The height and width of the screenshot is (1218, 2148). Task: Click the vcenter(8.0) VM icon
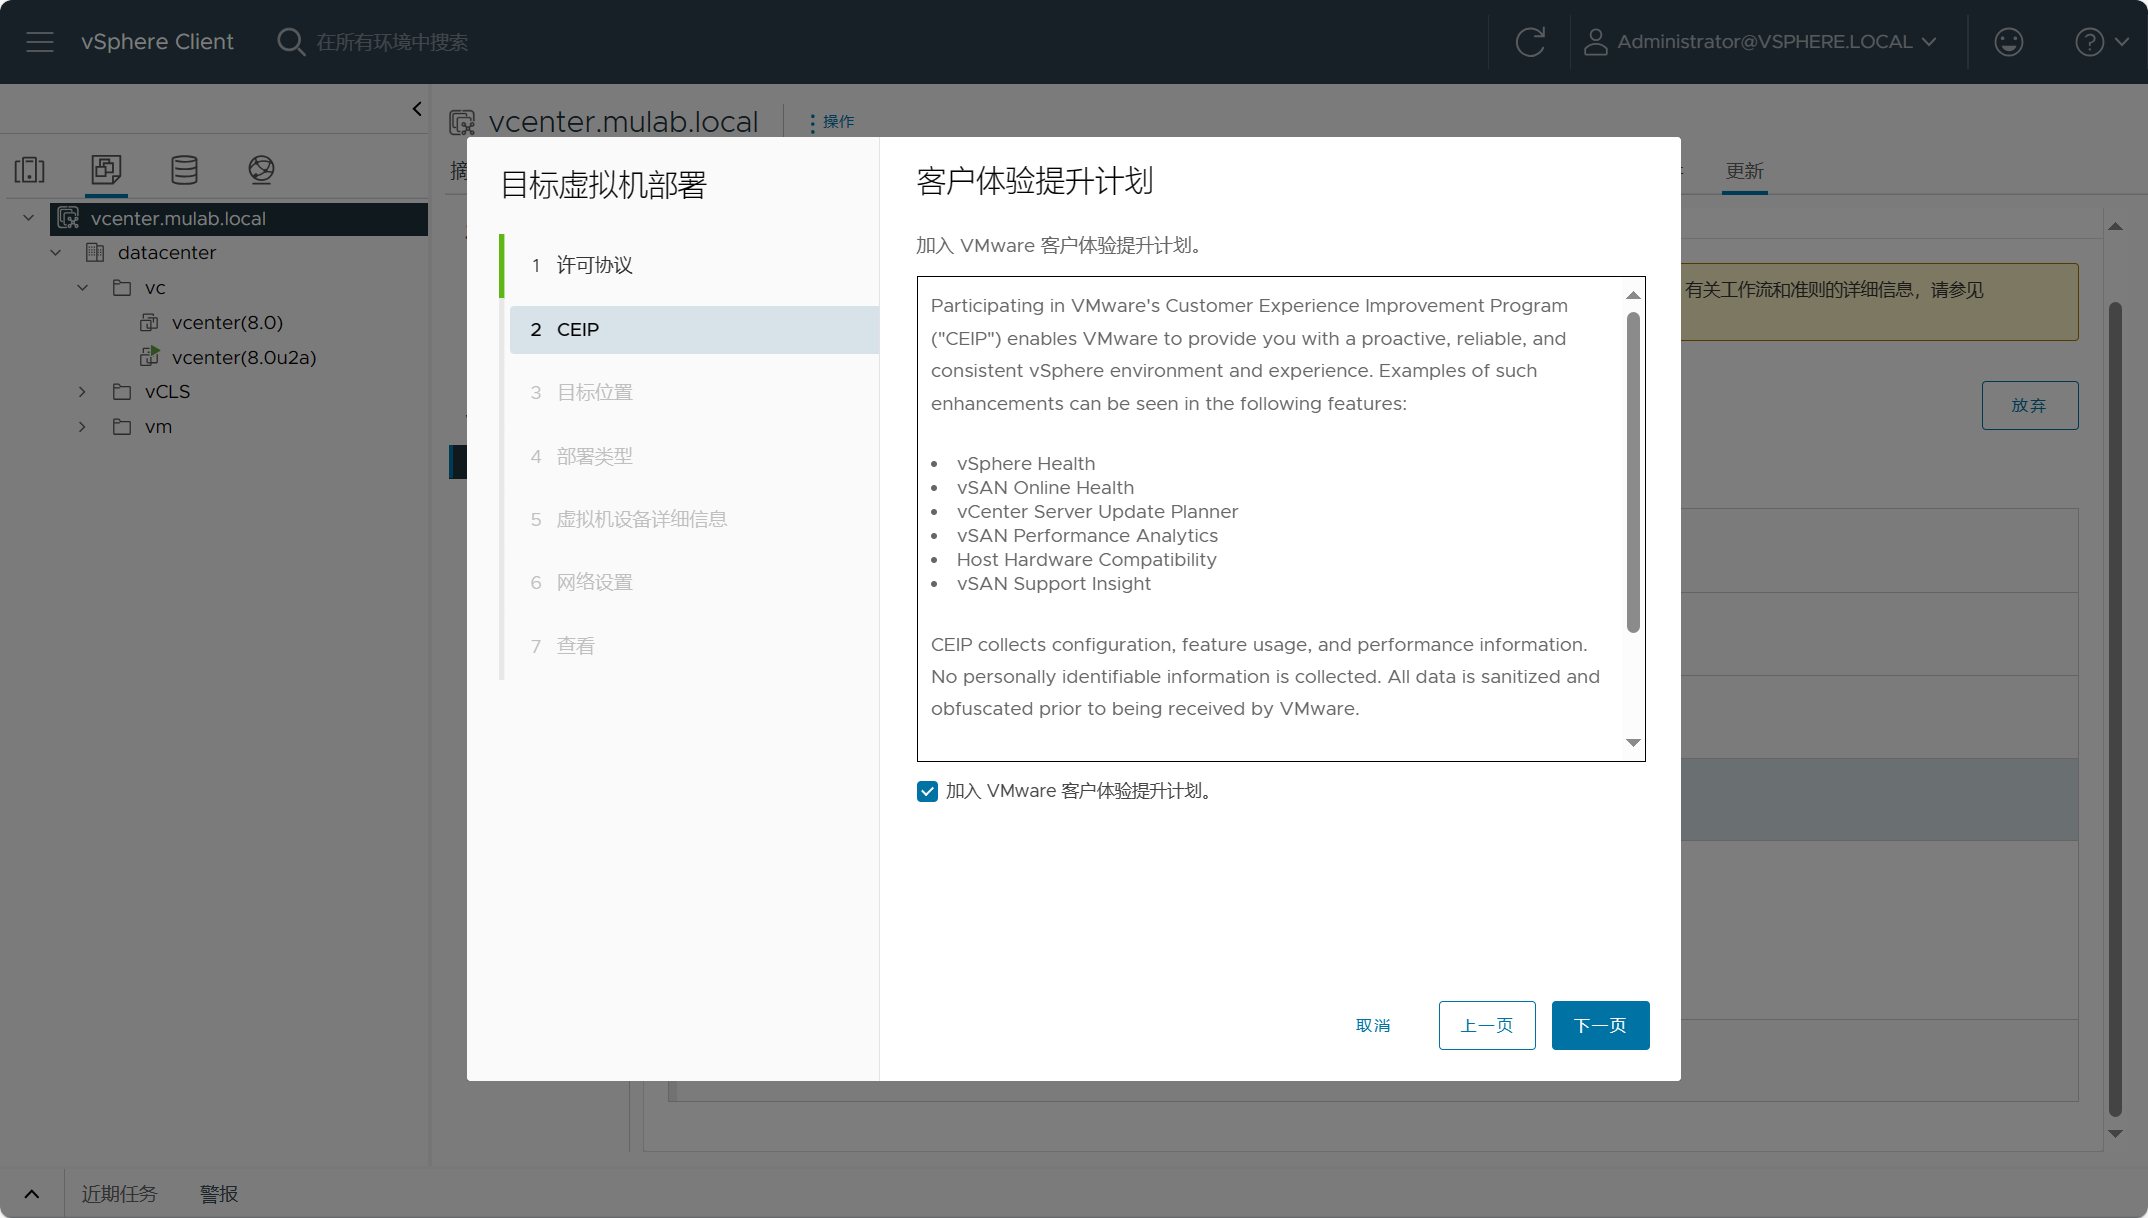[150, 322]
